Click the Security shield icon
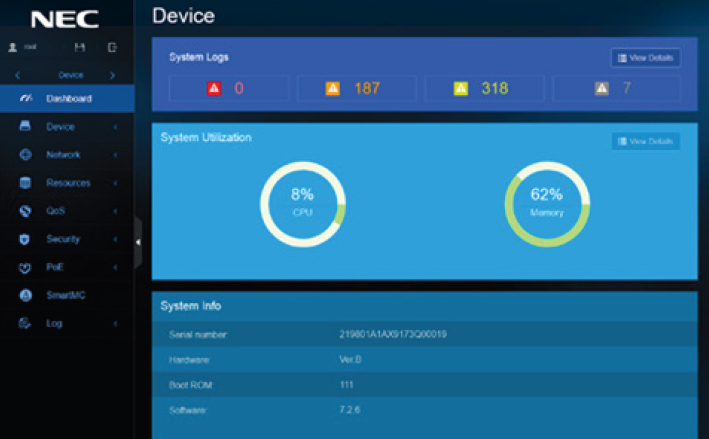 coord(25,239)
